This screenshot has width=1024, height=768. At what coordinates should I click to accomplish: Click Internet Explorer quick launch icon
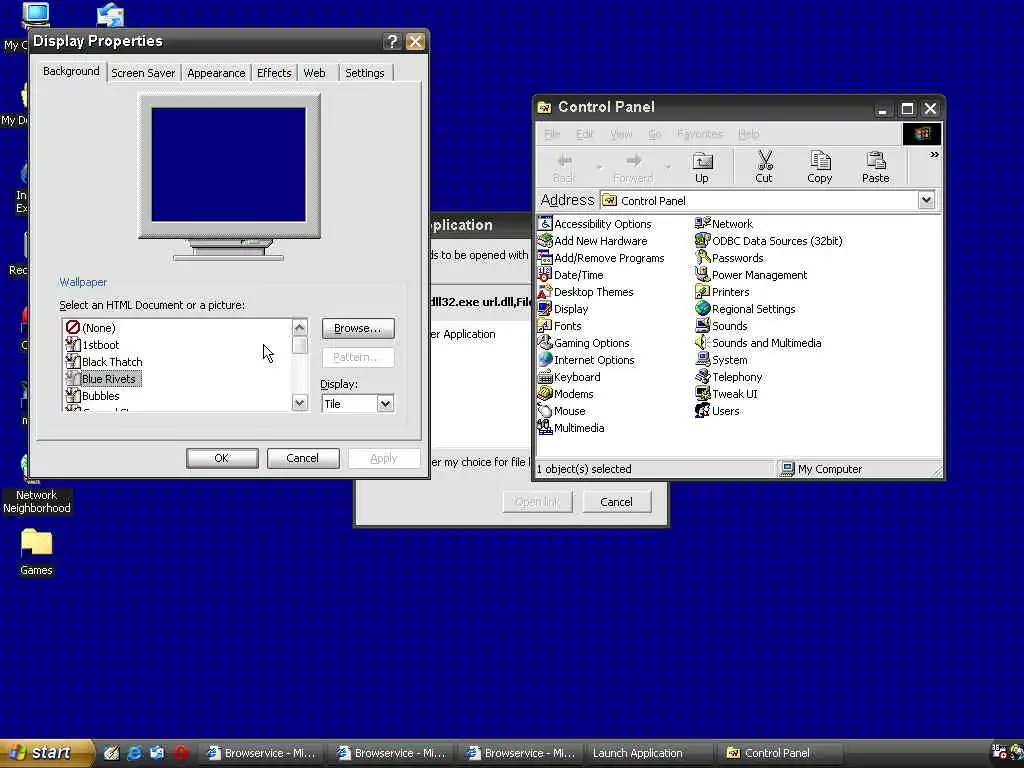[135, 753]
